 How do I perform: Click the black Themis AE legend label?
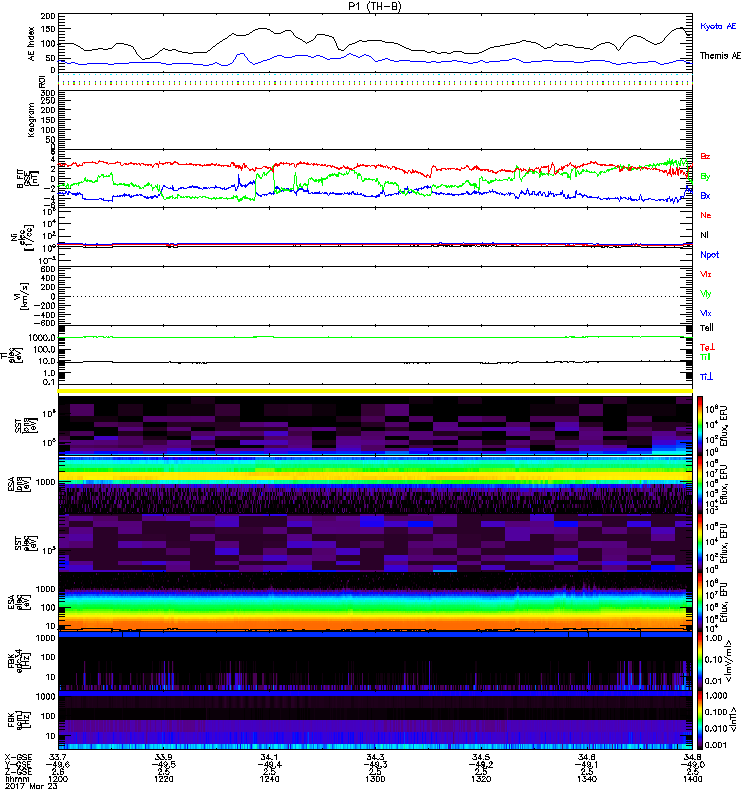(x=720, y=56)
